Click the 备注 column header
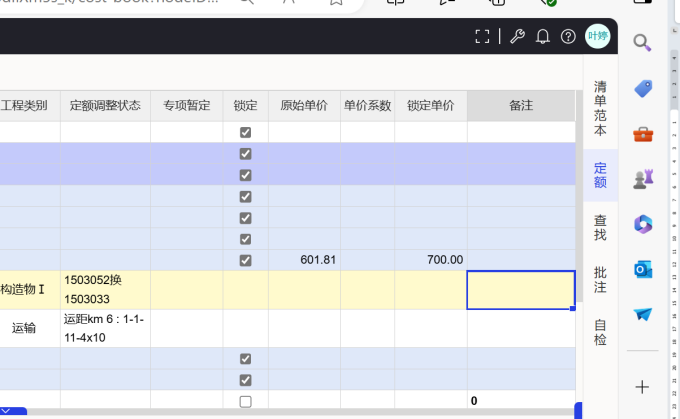The width and height of the screenshot is (680, 419). (x=520, y=105)
